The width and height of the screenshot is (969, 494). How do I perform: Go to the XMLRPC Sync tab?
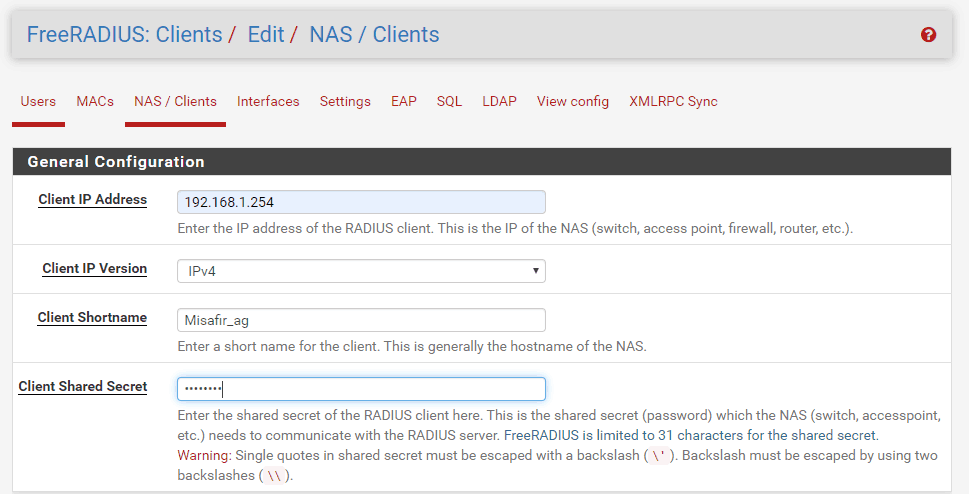673,101
